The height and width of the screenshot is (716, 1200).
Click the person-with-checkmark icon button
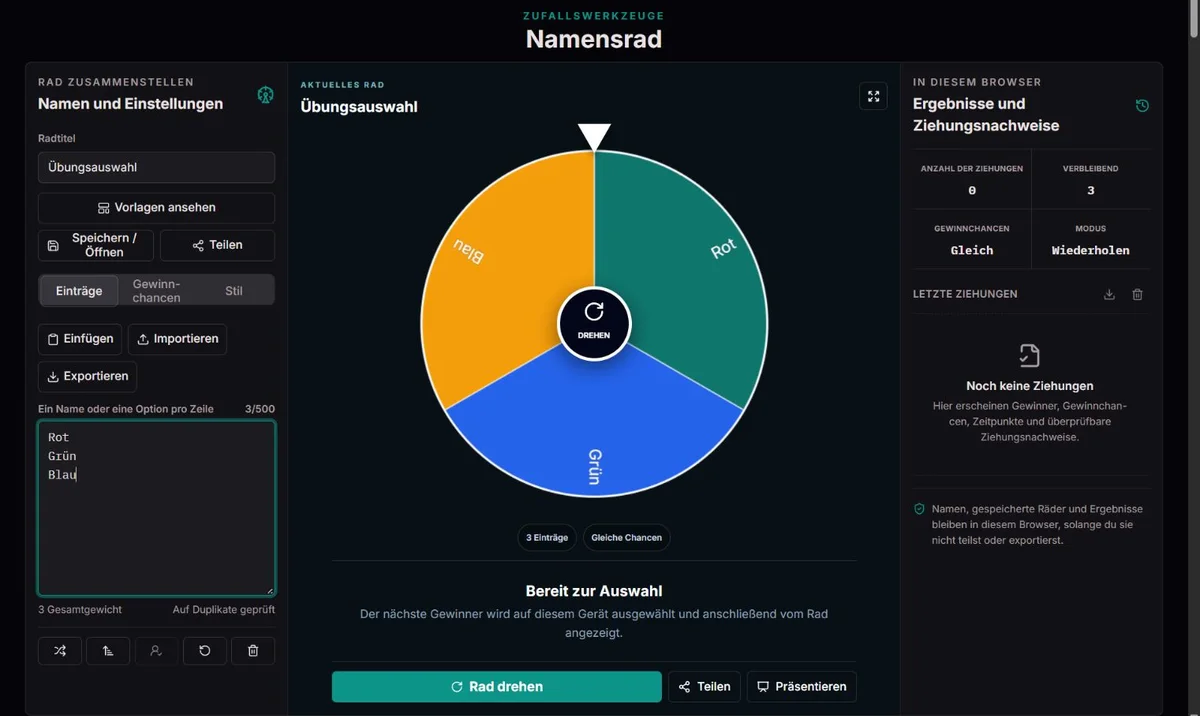156,650
